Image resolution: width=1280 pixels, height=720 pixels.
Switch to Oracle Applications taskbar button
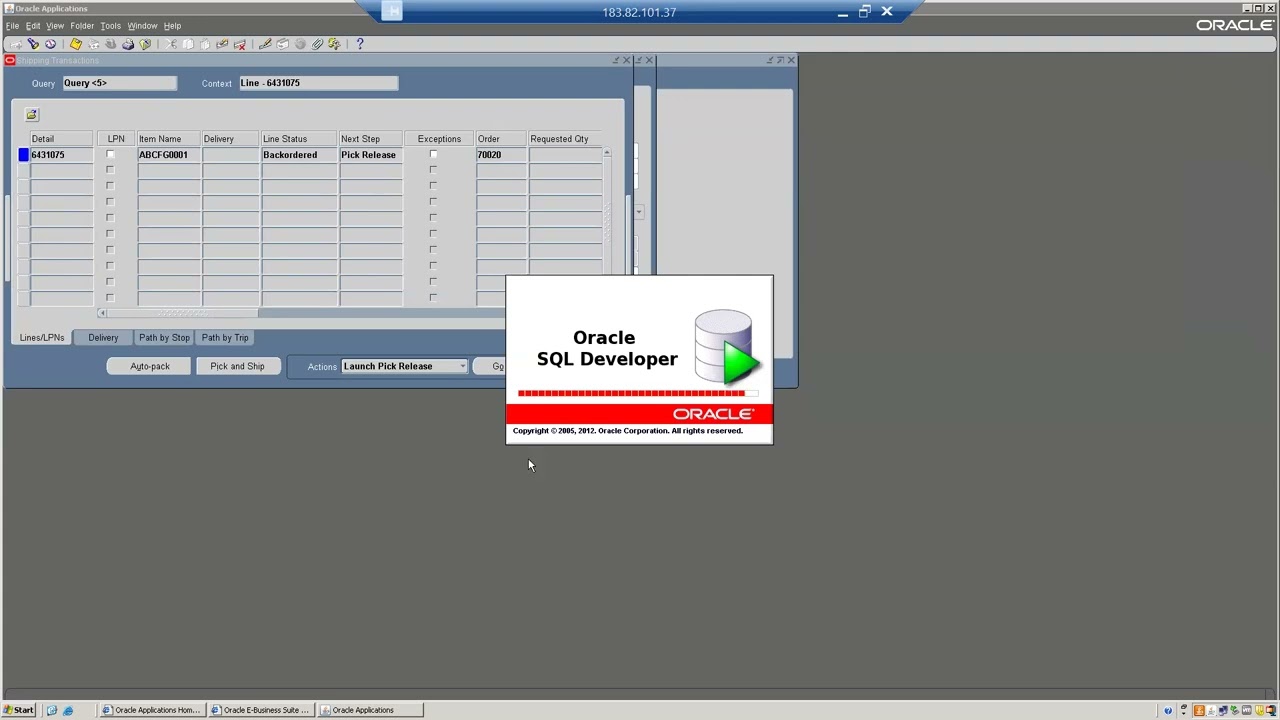pyautogui.click(x=370, y=710)
